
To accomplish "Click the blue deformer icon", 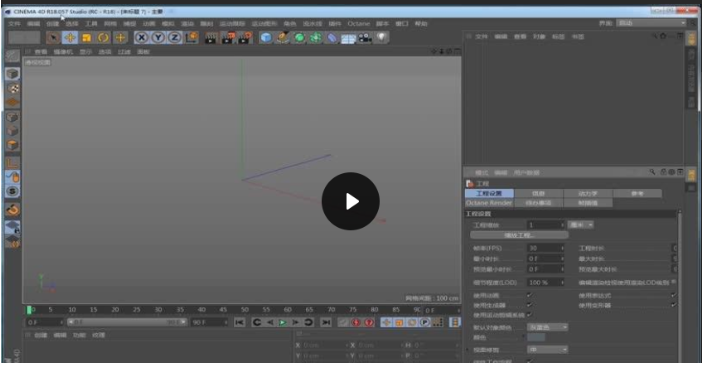I will 332,38.
